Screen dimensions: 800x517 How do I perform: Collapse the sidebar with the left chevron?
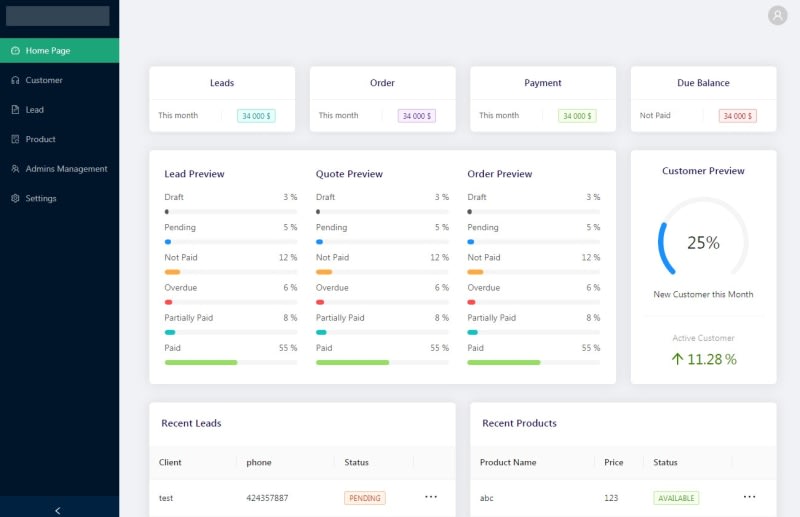coord(58,510)
